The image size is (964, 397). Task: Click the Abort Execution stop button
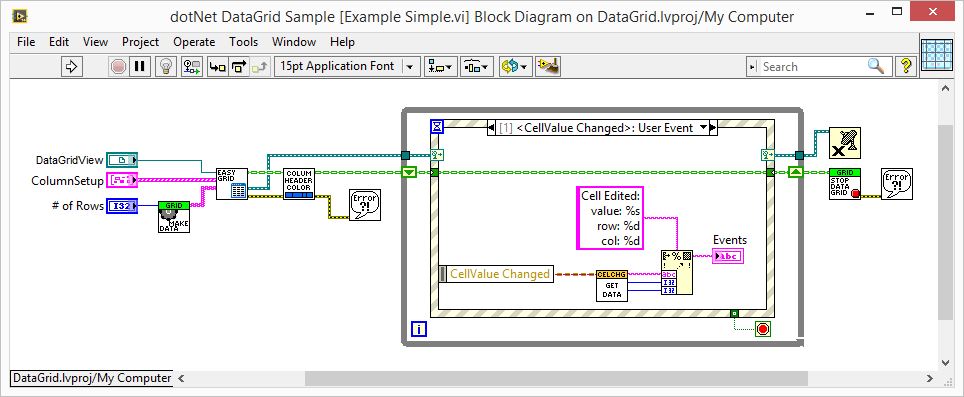point(118,66)
